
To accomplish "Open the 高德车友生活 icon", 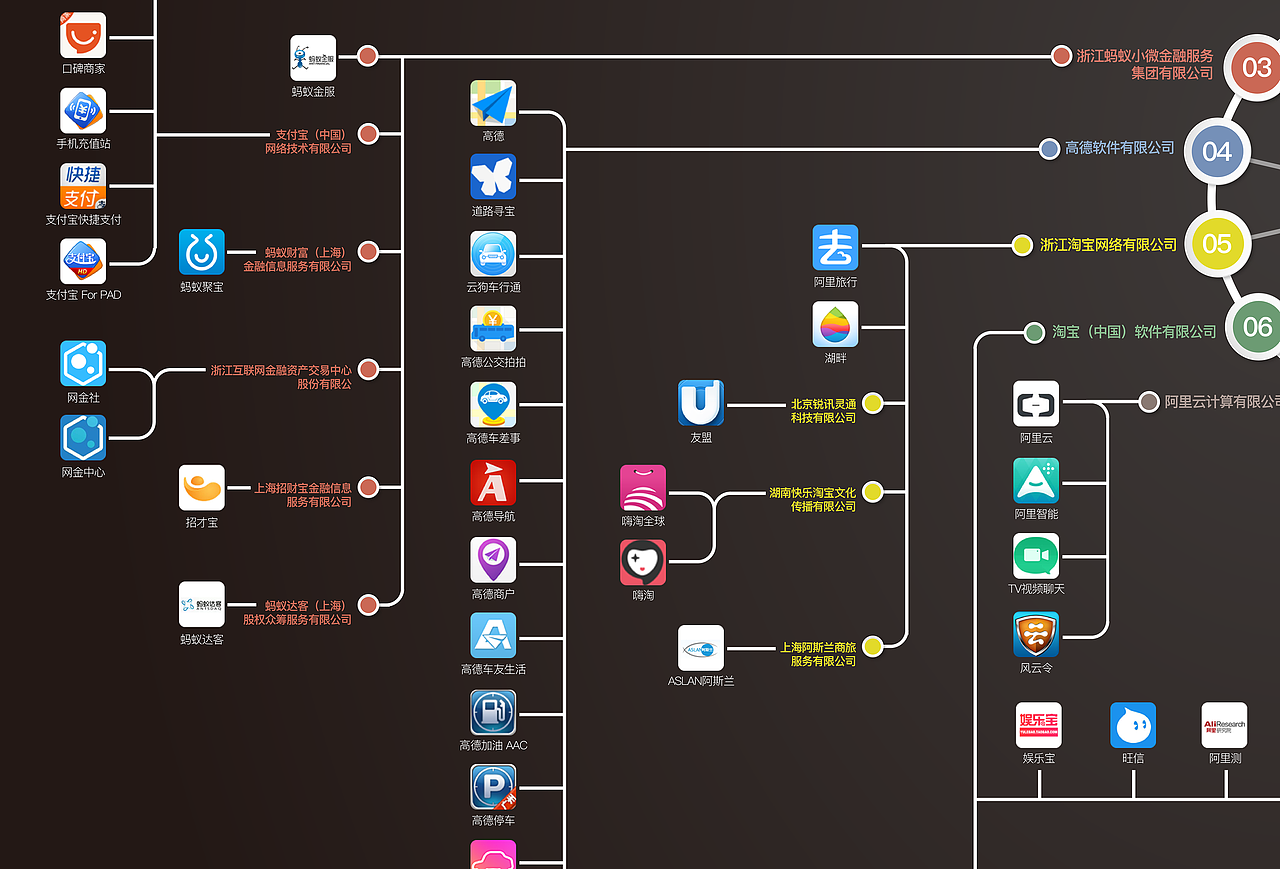I will click(494, 636).
